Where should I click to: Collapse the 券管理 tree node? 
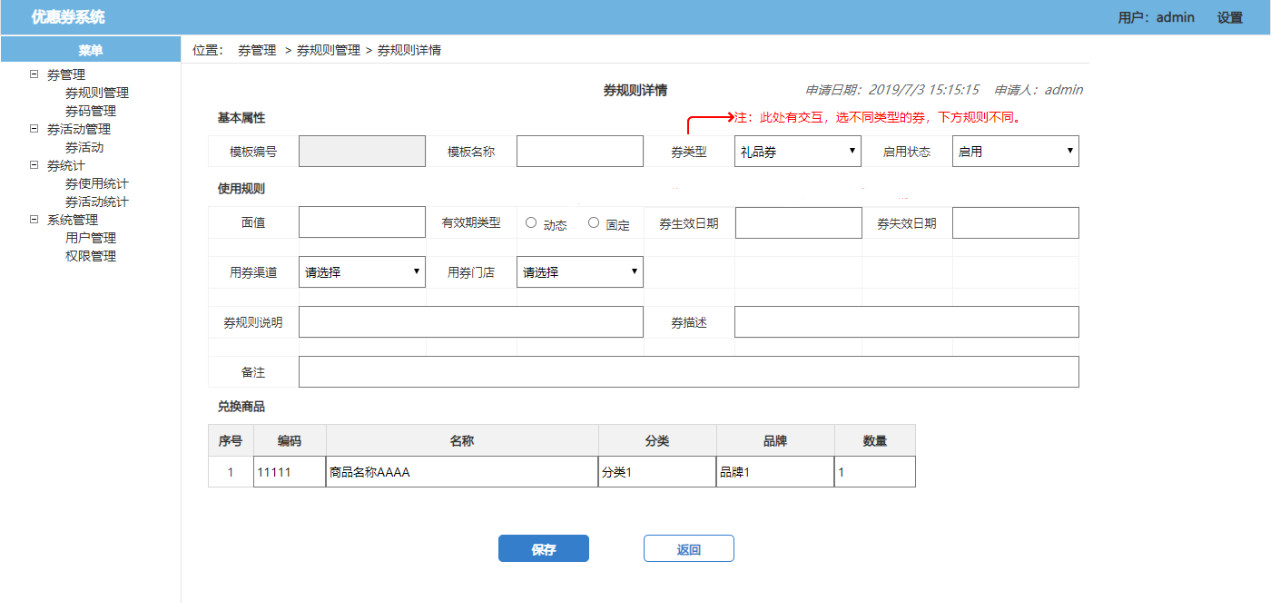[x=34, y=74]
